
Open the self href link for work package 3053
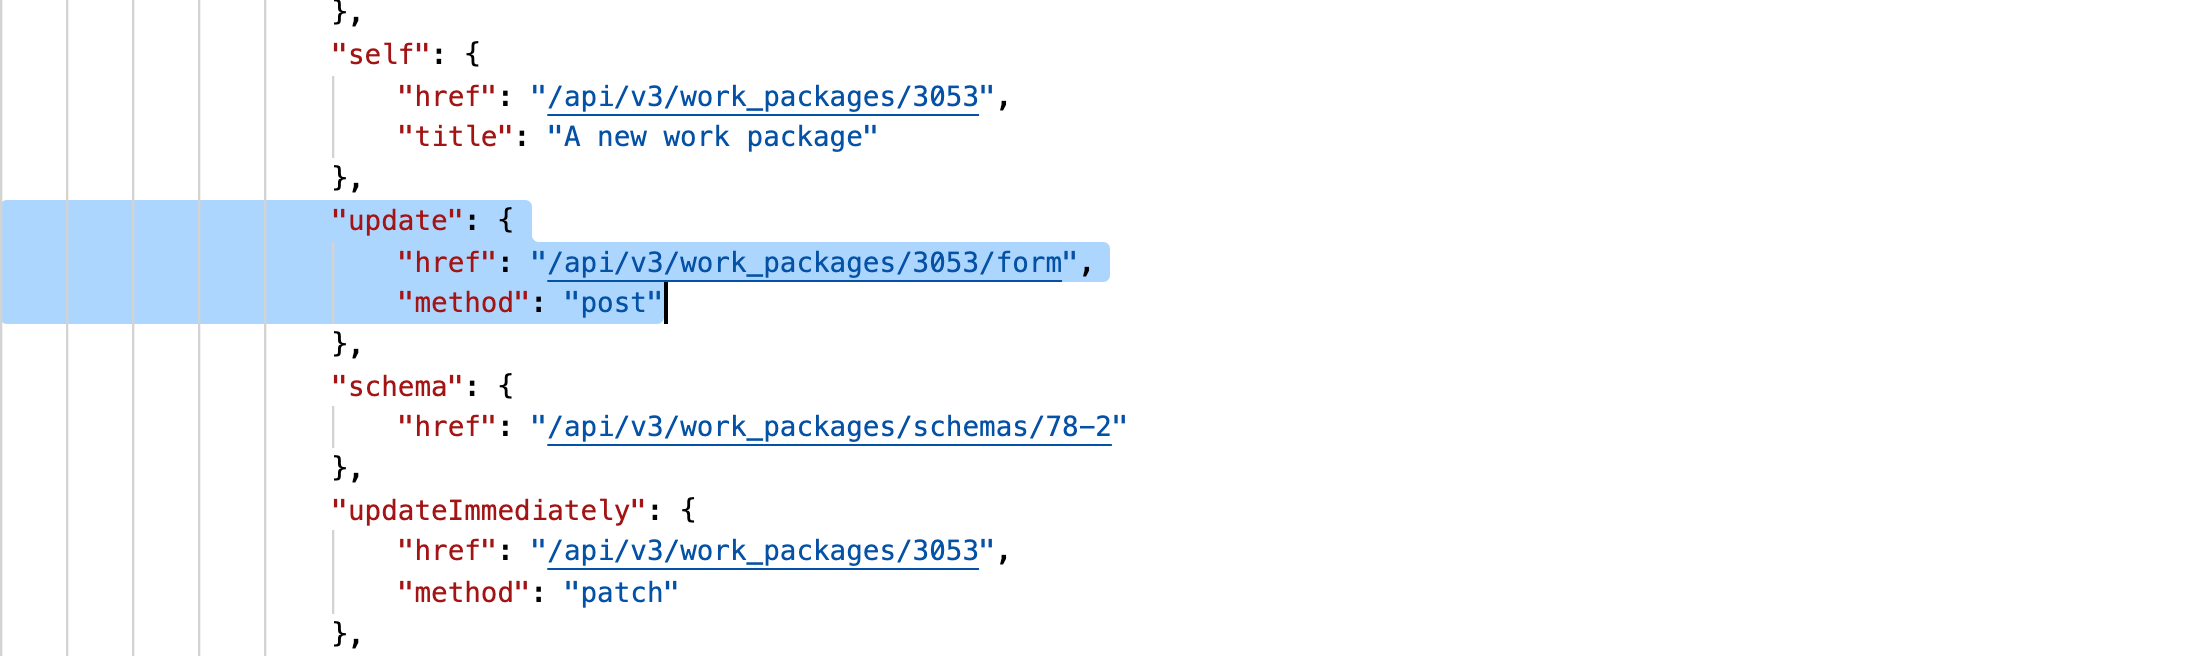762,97
